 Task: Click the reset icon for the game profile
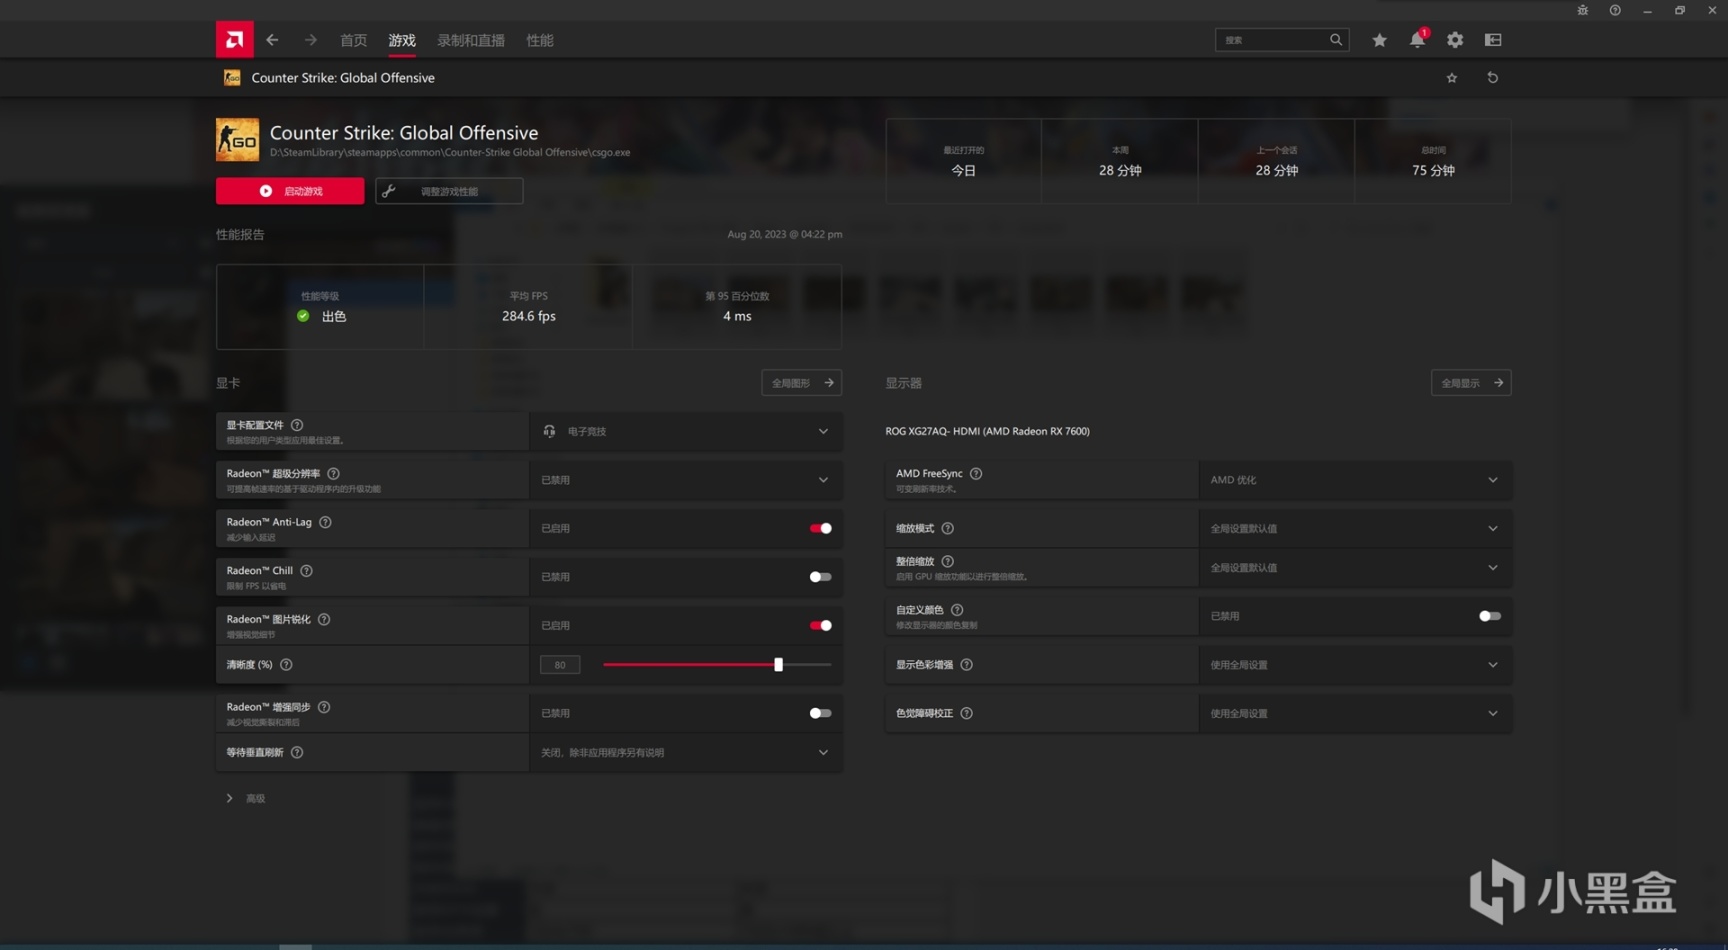pyautogui.click(x=1493, y=78)
